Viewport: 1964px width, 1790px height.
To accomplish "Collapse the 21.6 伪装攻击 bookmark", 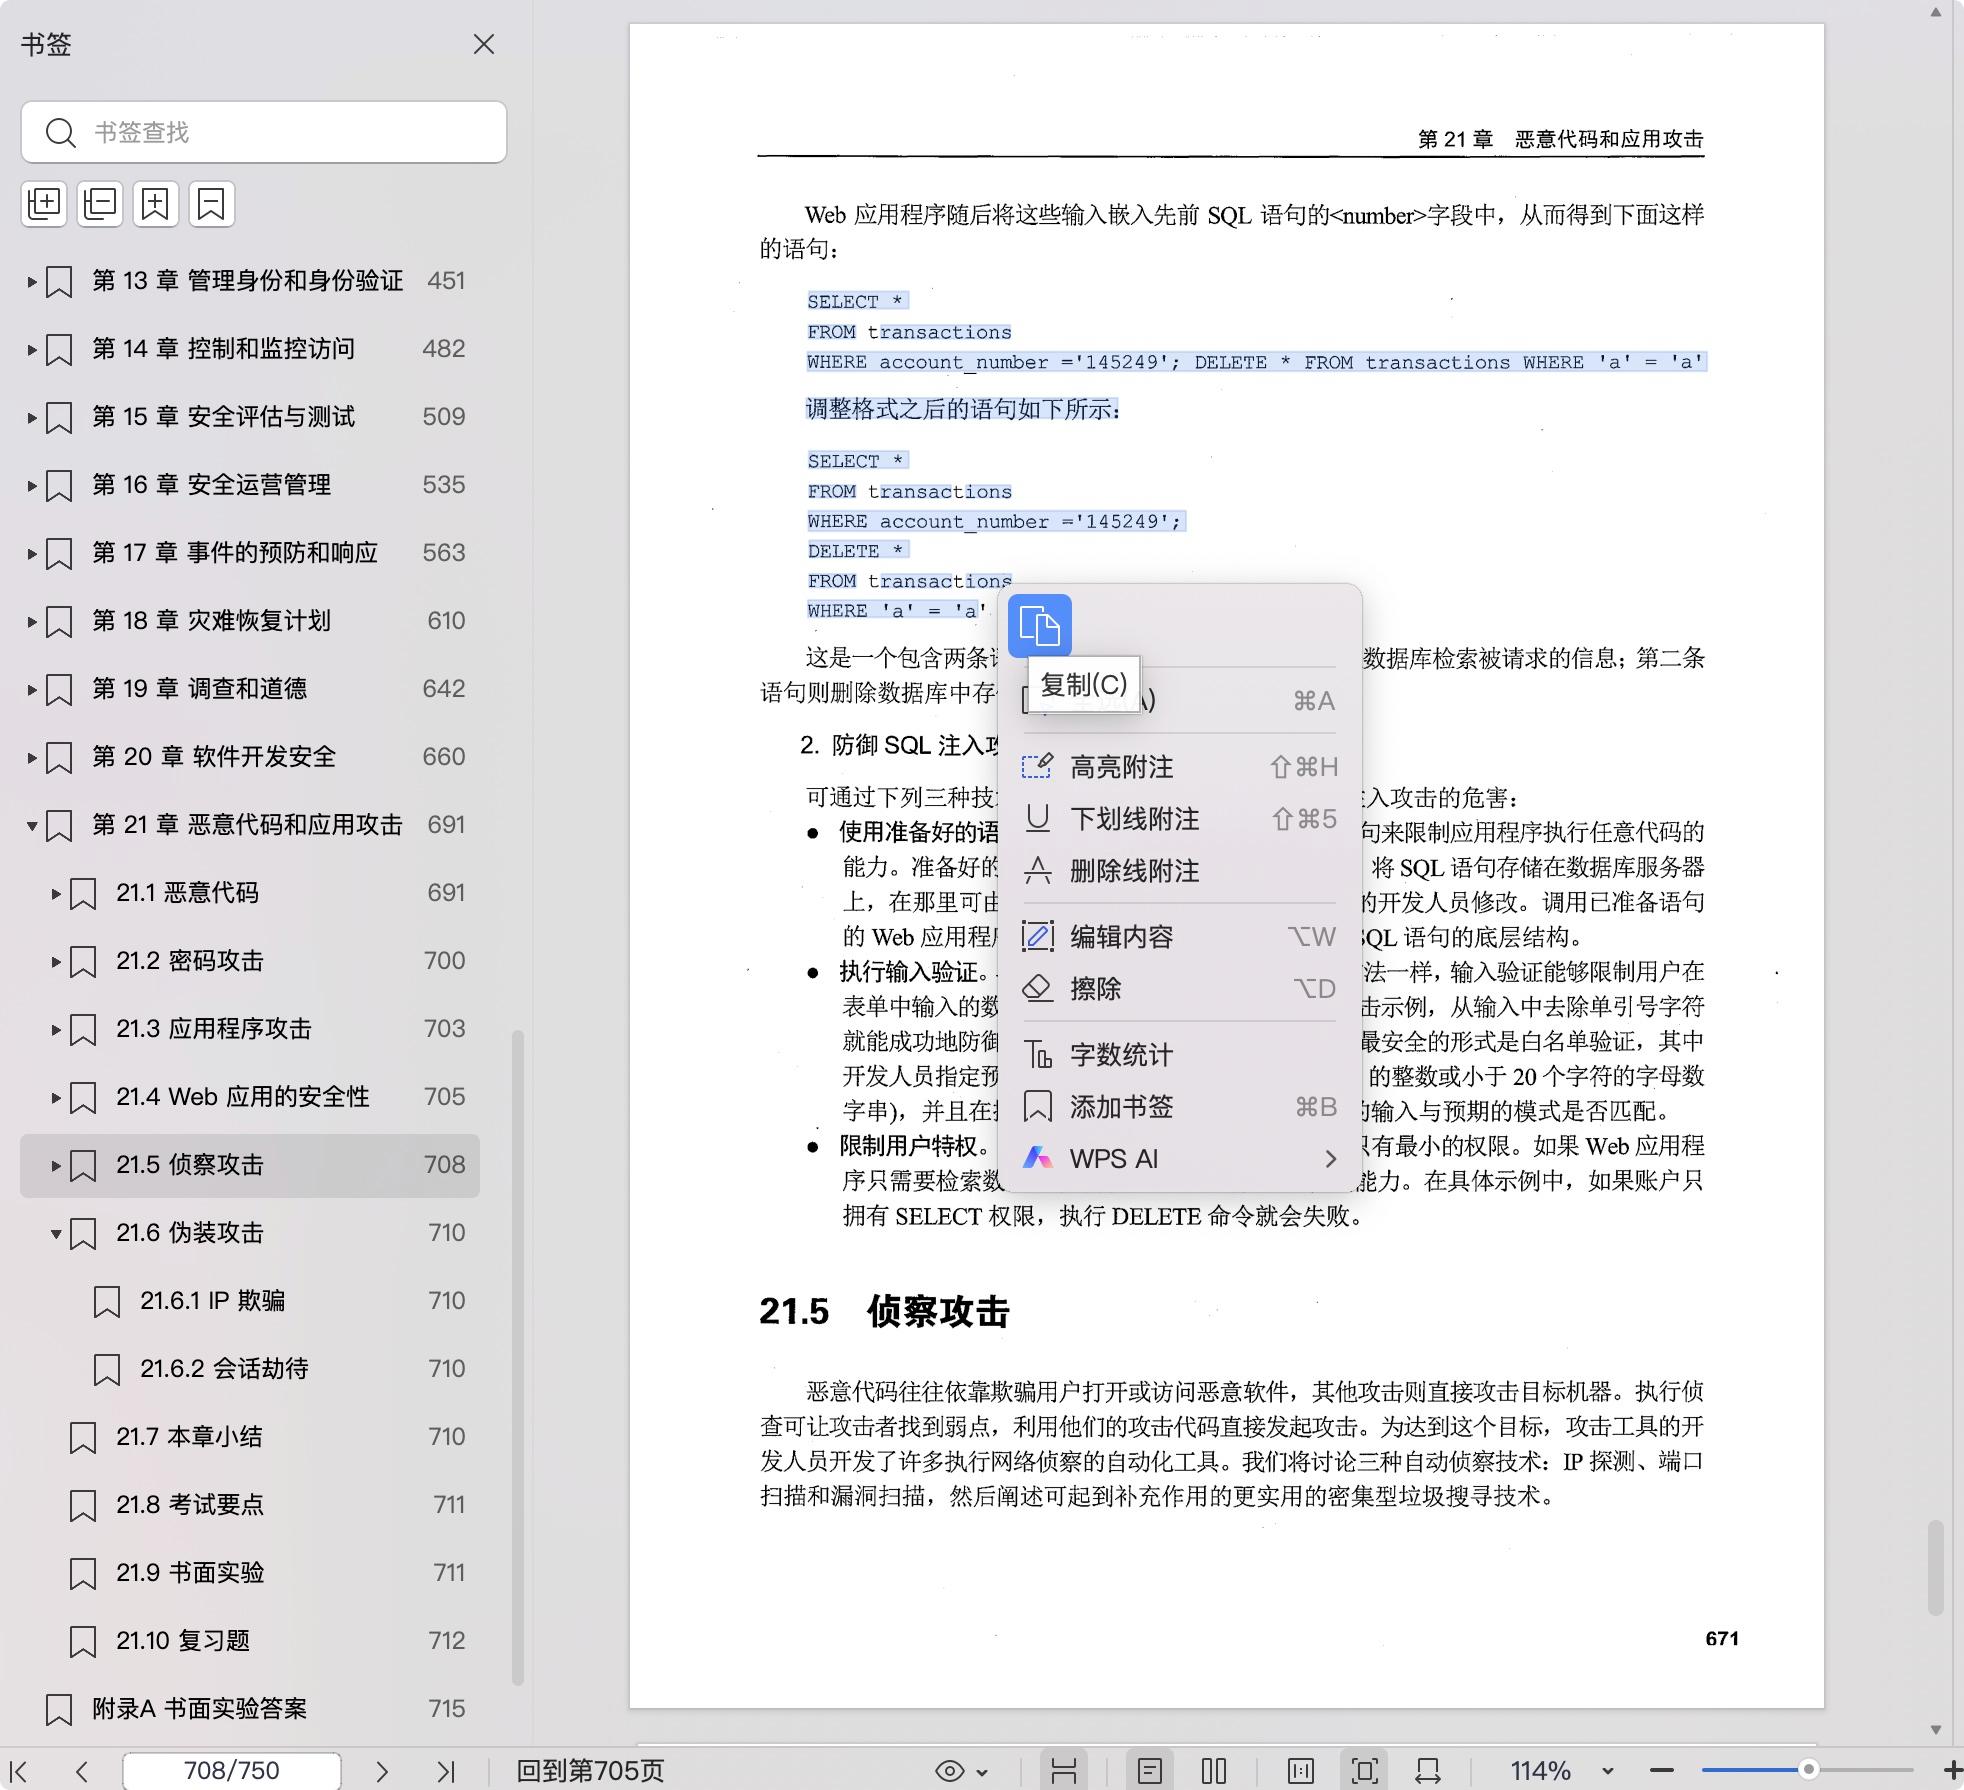I will pos(56,1234).
